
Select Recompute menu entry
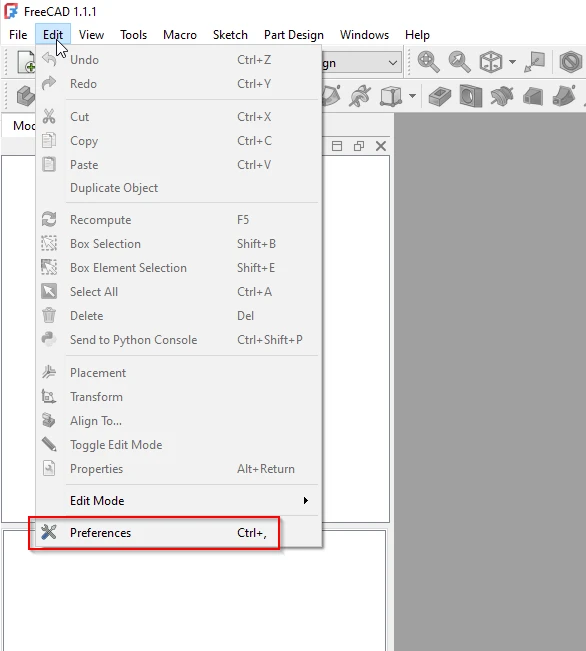point(179,220)
